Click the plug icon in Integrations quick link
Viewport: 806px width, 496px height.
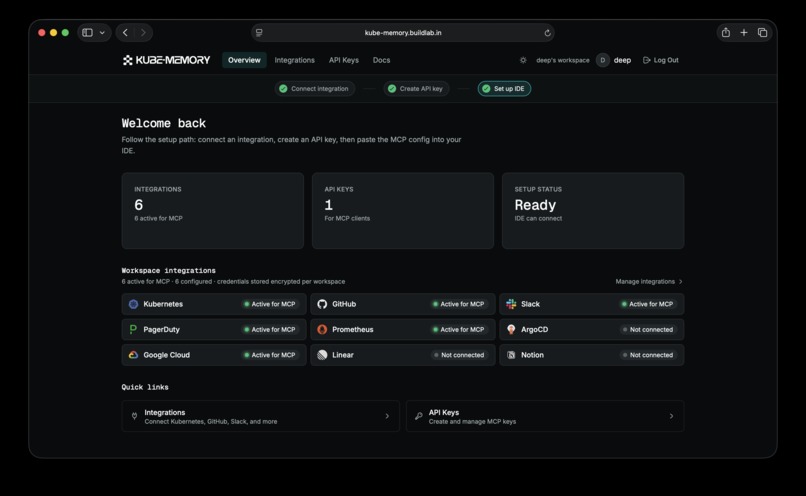point(134,416)
